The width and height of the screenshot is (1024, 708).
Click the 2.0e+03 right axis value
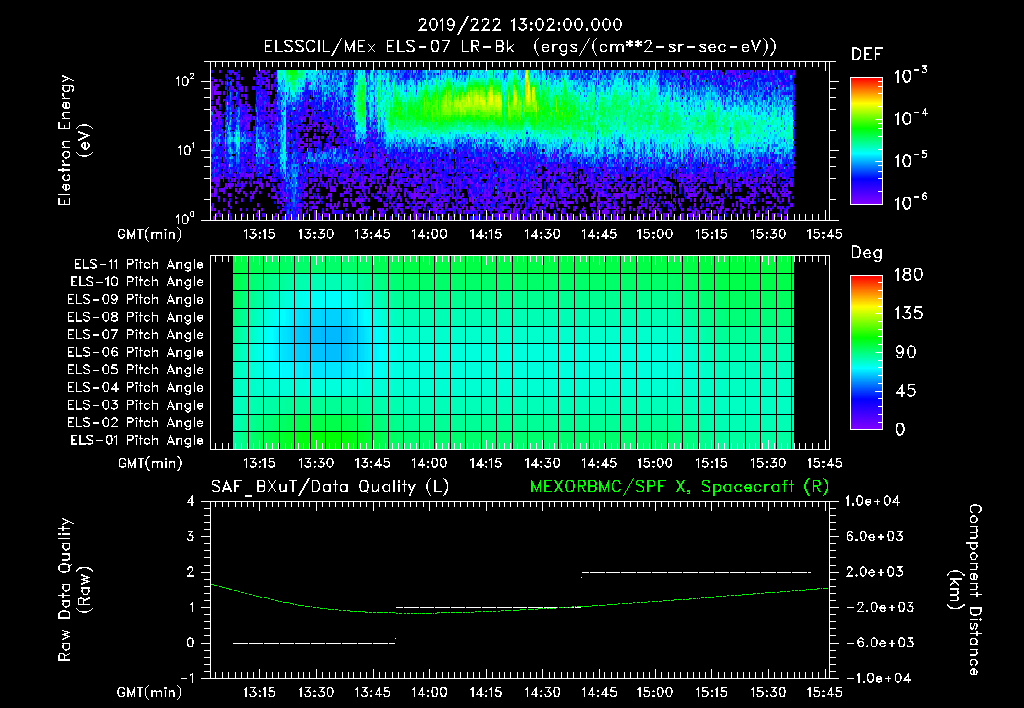[875, 572]
